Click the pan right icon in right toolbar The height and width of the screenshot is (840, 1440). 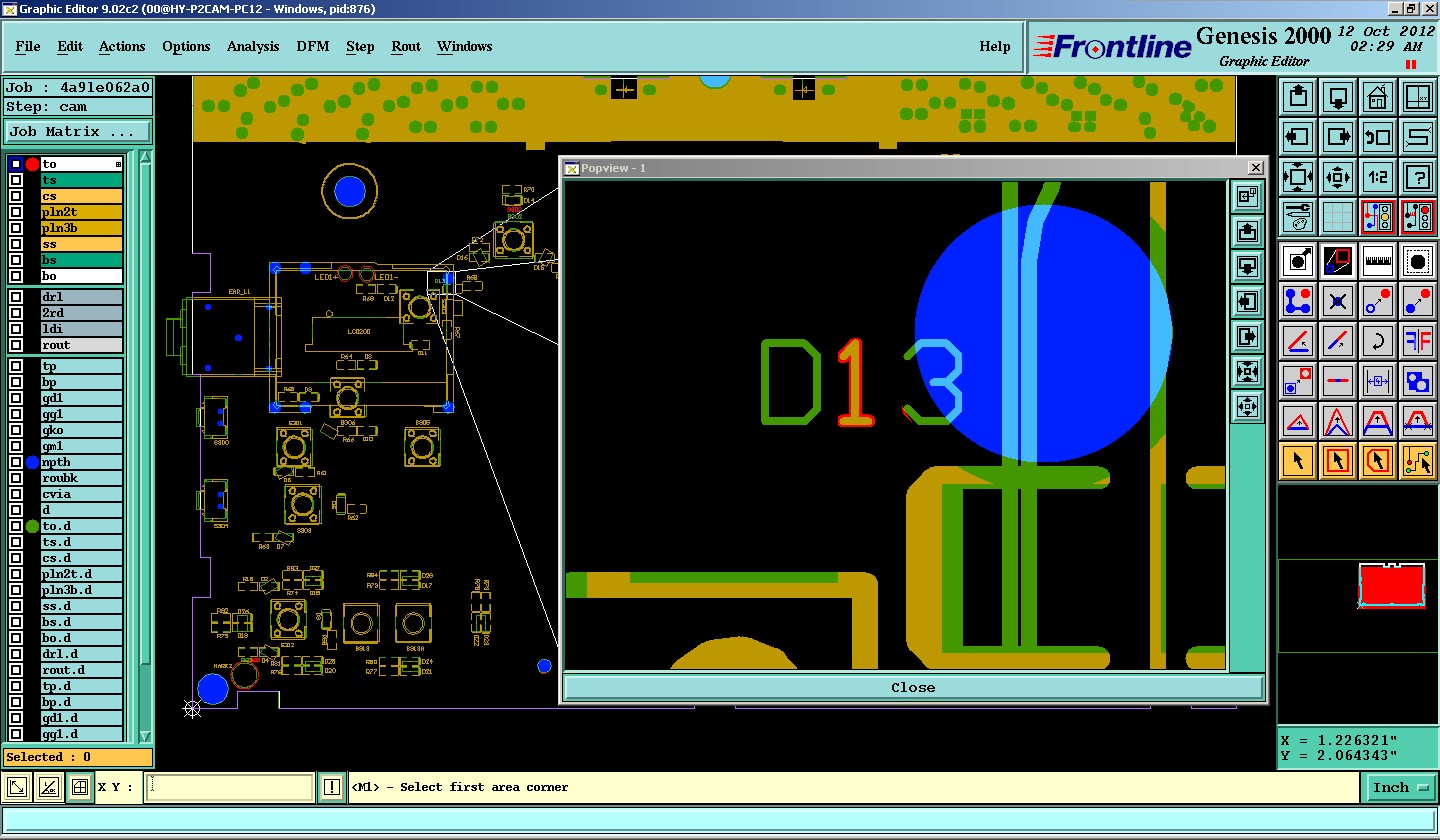click(x=1338, y=137)
